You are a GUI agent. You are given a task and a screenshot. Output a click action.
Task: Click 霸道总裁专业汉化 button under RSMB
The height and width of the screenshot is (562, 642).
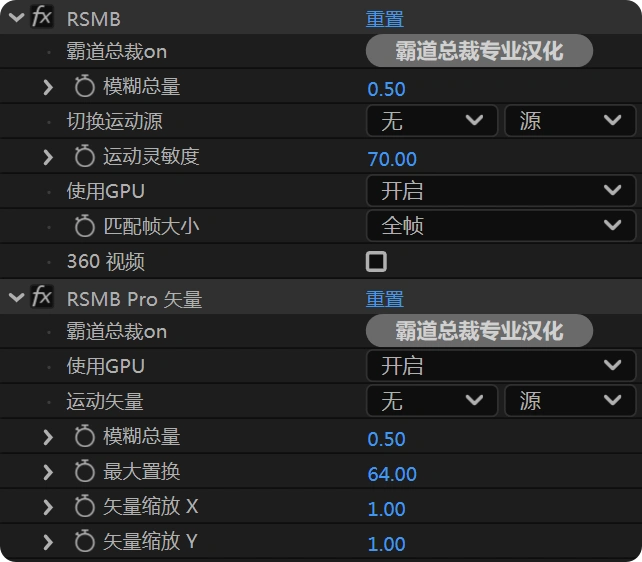pos(479,51)
